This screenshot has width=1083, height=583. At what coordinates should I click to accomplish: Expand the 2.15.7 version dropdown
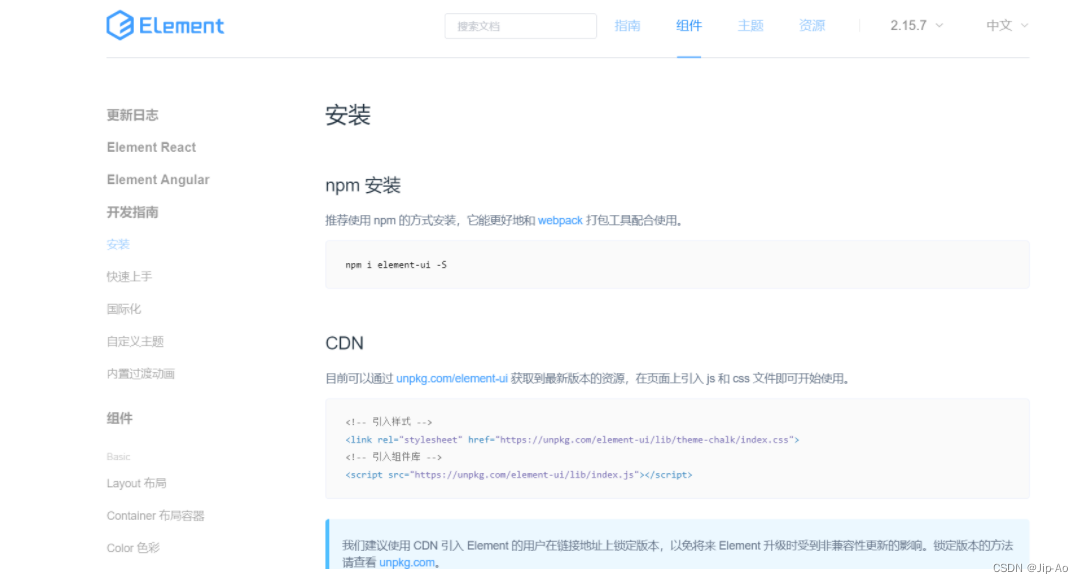click(916, 26)
